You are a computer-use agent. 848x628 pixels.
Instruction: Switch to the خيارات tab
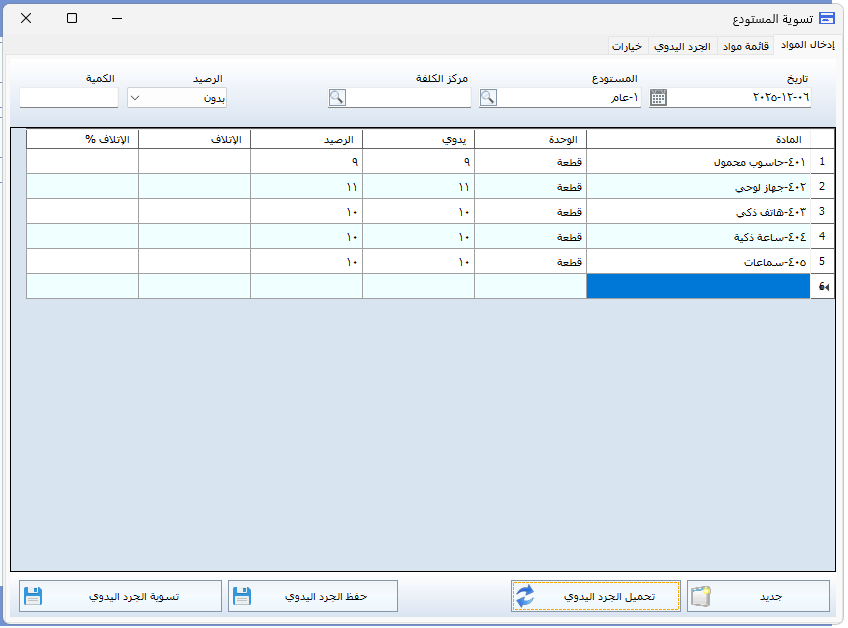pos(629,46)
